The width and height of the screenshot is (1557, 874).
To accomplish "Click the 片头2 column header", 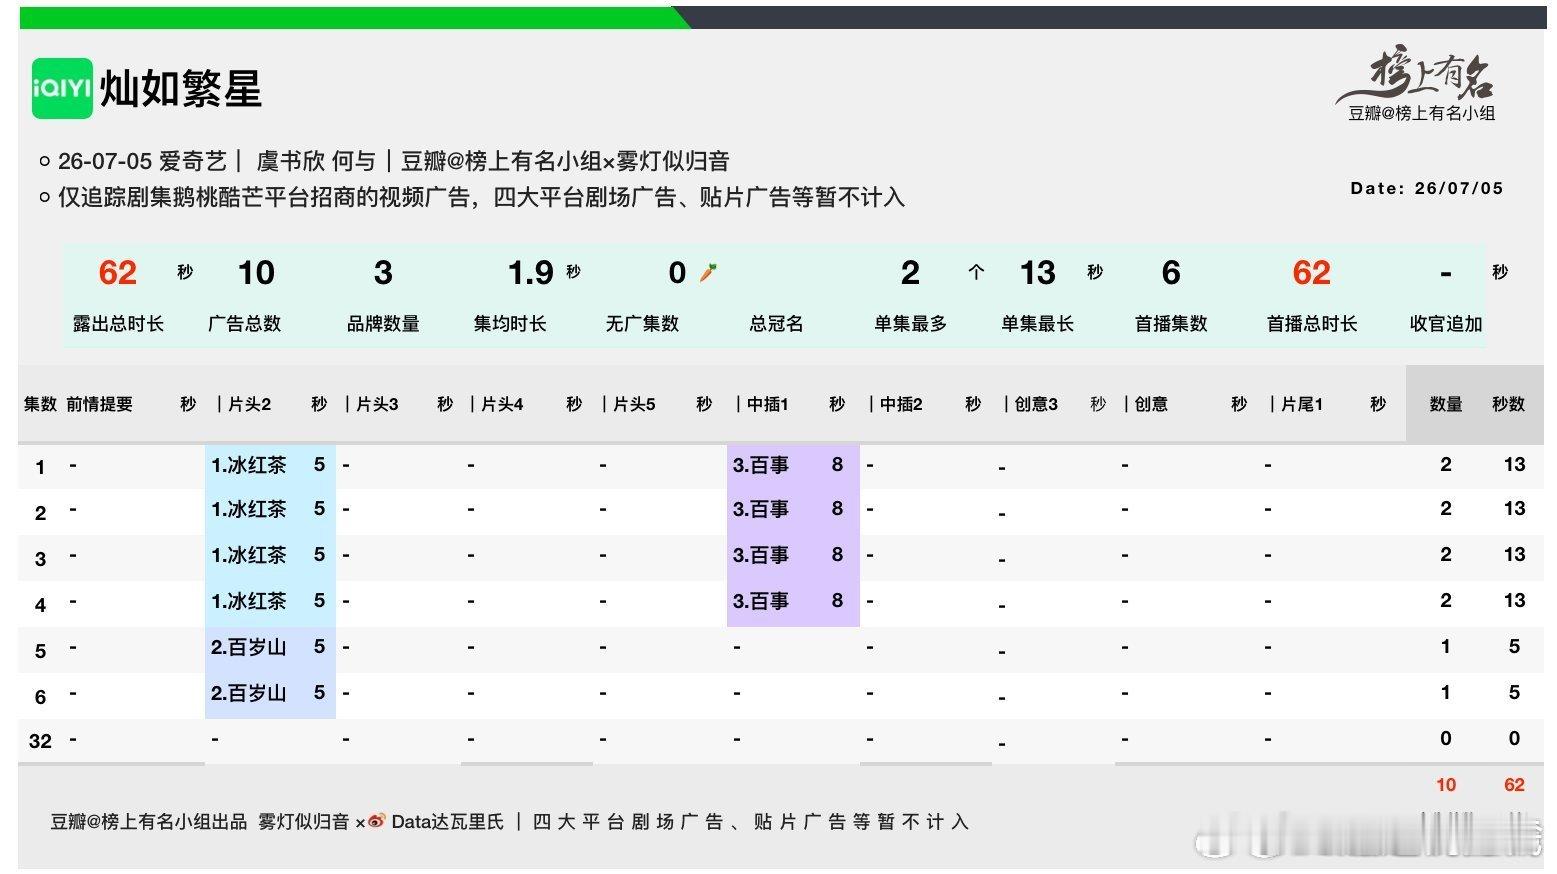I will 249,404.
